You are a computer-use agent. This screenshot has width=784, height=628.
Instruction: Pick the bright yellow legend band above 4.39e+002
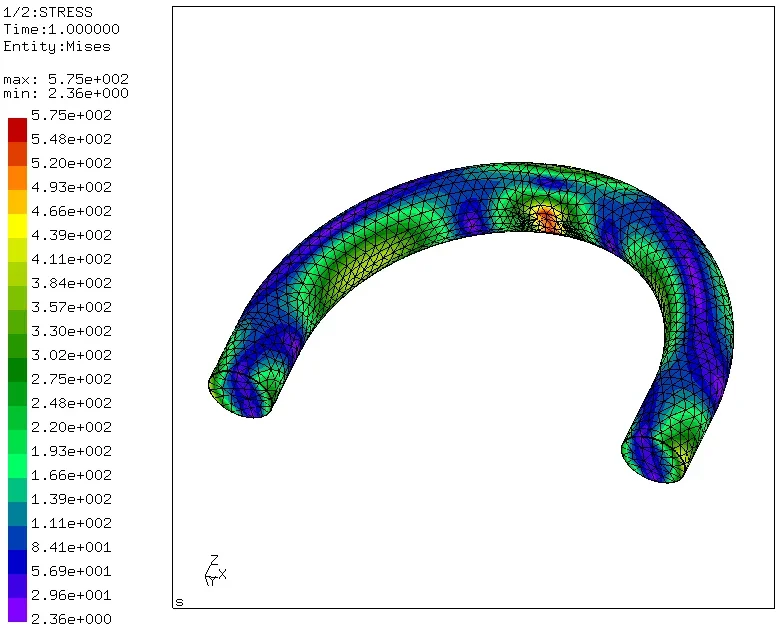pyautogui.click(x=18, y=226)
